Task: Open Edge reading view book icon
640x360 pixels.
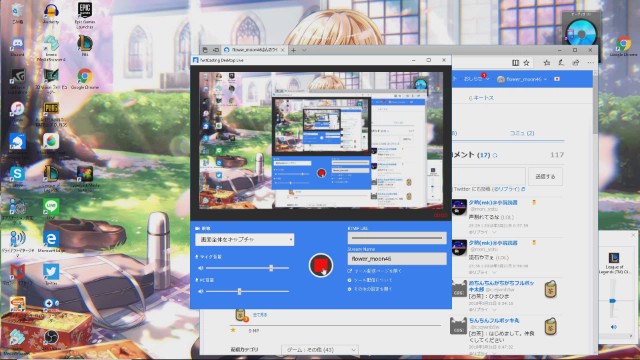Action: click(516, 62)
